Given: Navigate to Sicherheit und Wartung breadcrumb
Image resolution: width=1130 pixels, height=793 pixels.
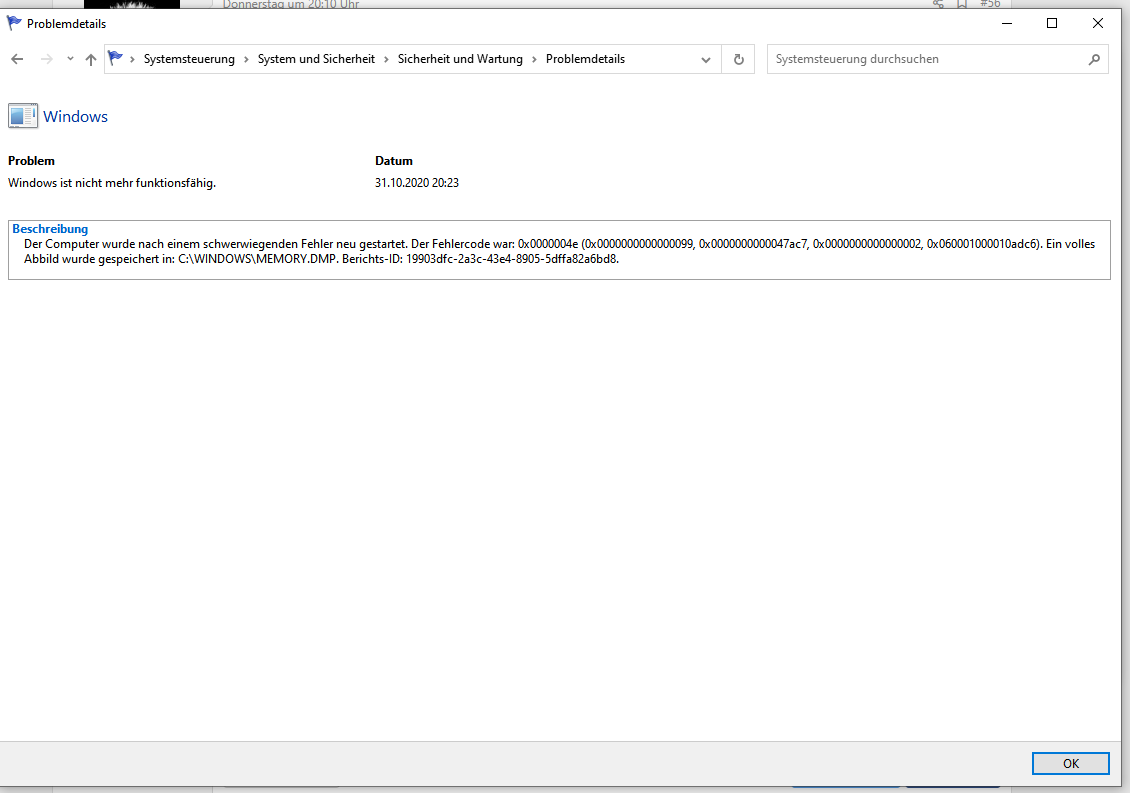Looking at the screenshot, I should 460,59.
